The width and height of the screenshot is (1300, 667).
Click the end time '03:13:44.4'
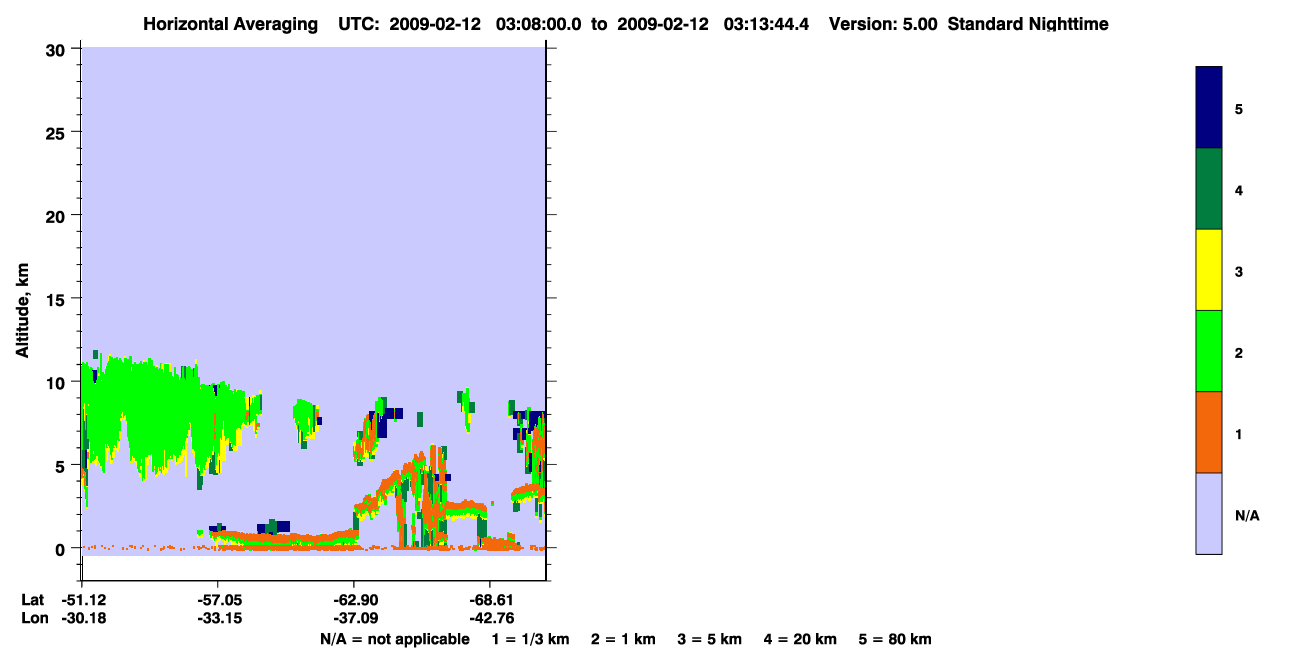[x=767, y=24]
